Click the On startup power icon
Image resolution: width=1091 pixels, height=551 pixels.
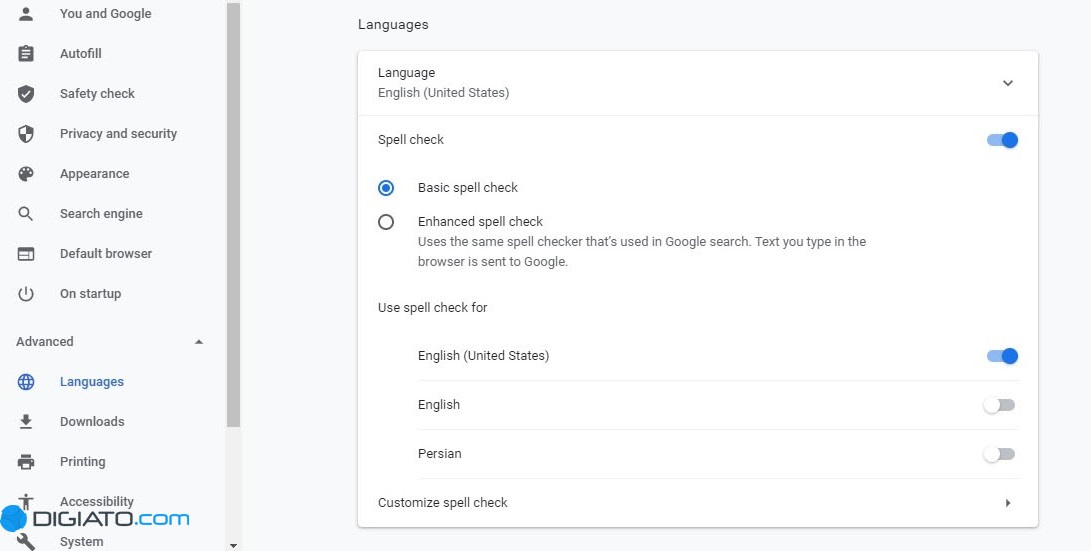(x=26, y=294)
